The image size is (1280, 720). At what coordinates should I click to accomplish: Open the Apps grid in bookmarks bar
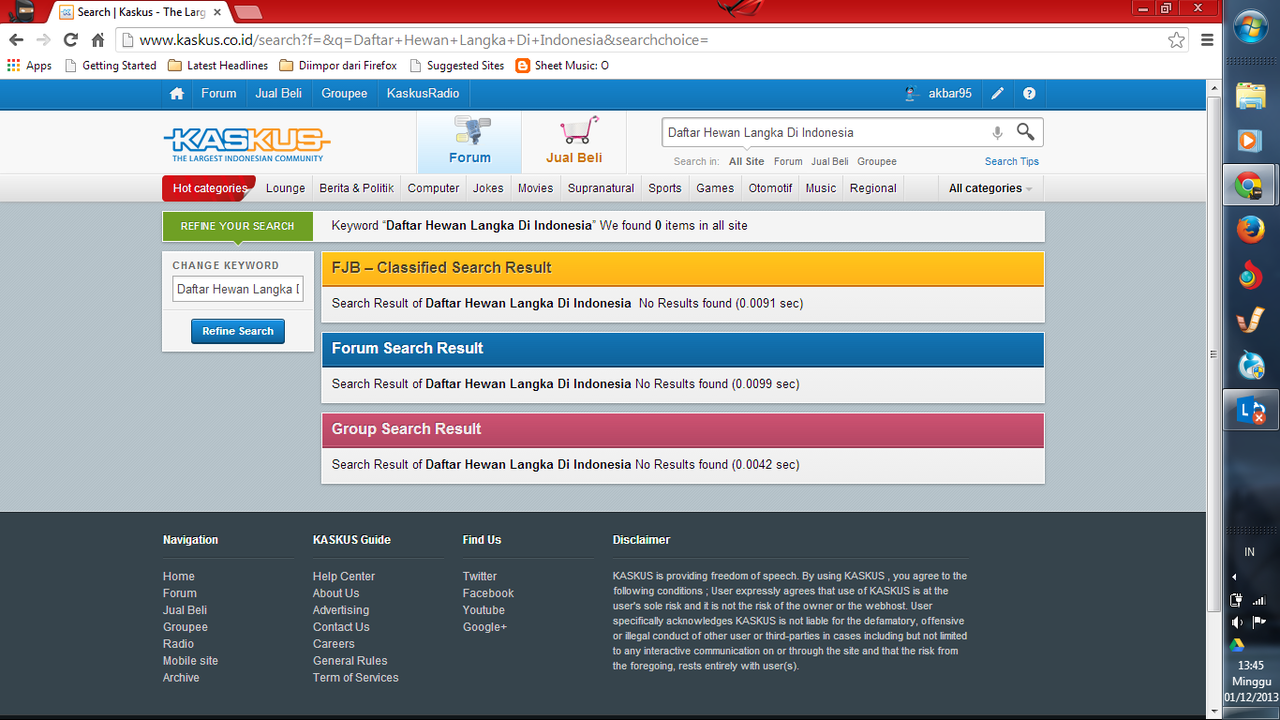coord(30,66)
